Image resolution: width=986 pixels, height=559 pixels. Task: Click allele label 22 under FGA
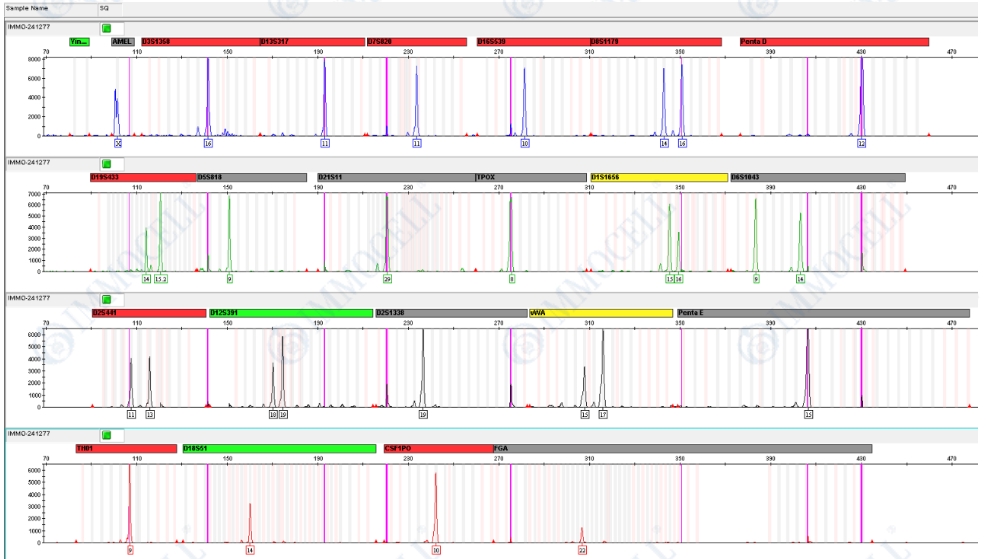click(582, 550)
